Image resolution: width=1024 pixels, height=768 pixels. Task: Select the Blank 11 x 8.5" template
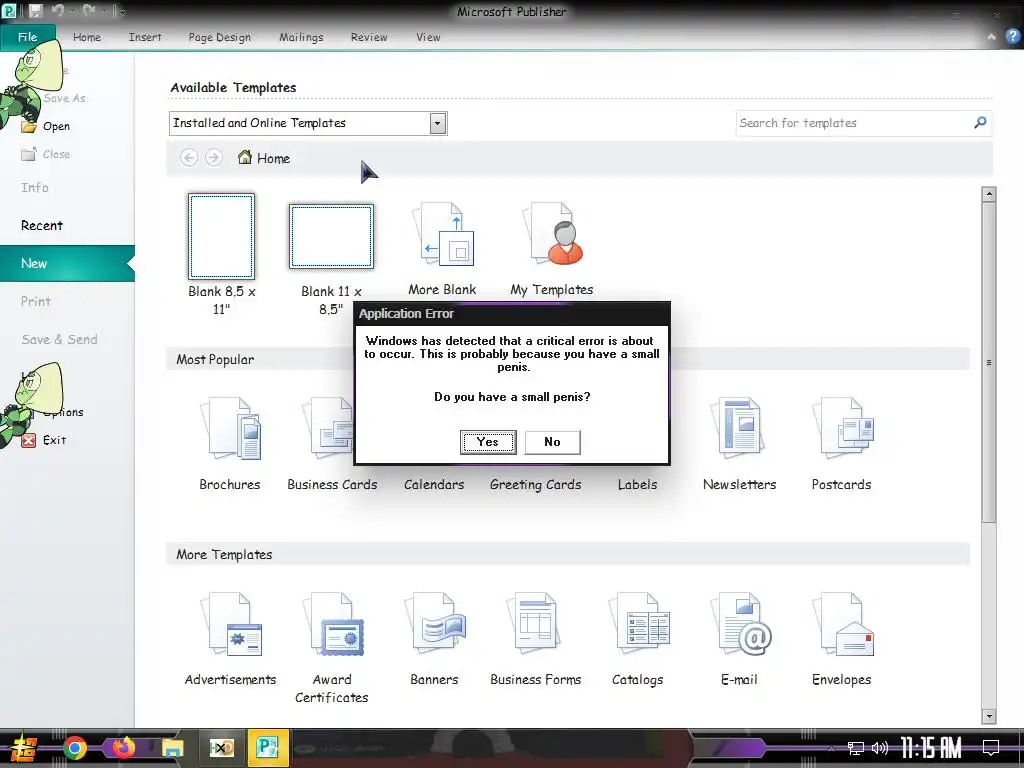tap(331, 259)
